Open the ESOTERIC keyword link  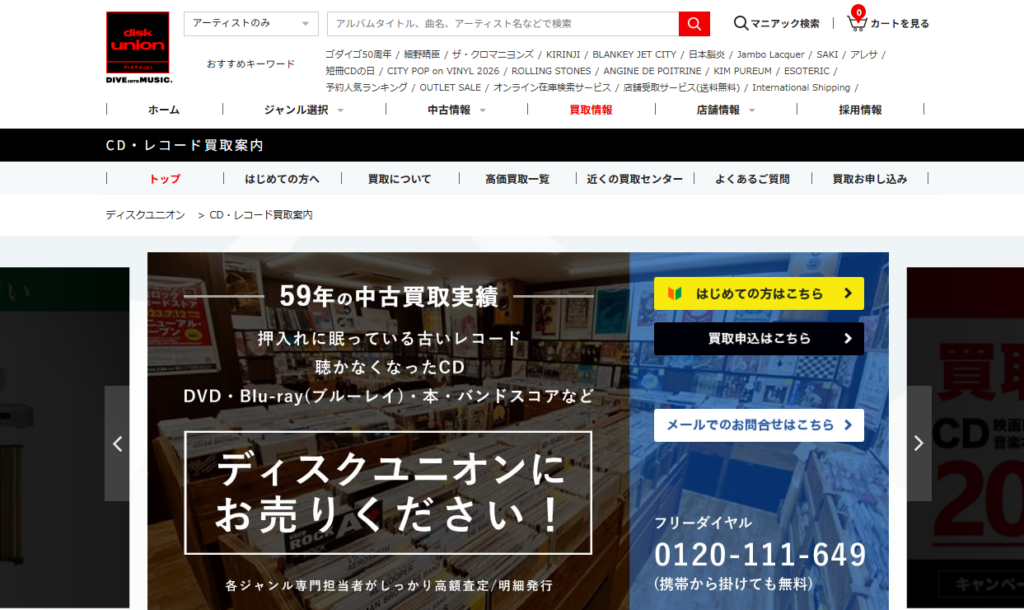[x=807, y=71]
